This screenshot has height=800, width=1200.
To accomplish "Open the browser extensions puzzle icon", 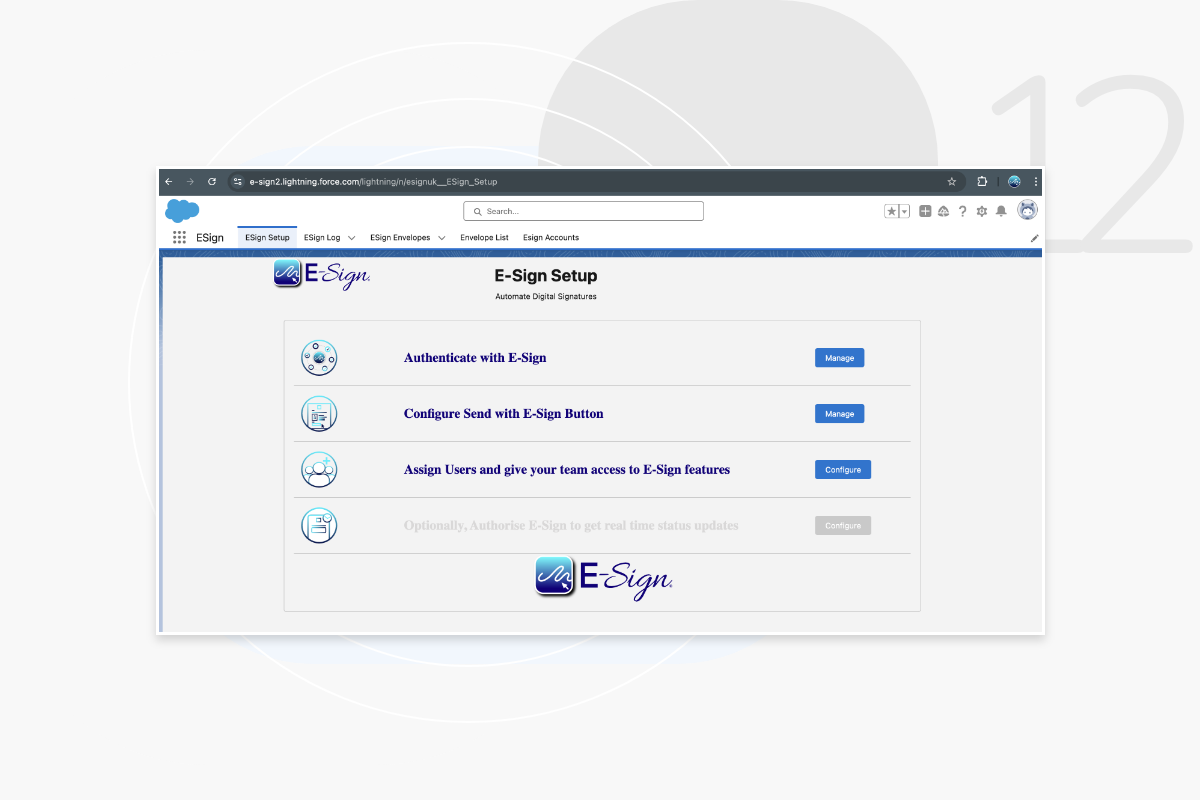I will click(x=982, y=182).
